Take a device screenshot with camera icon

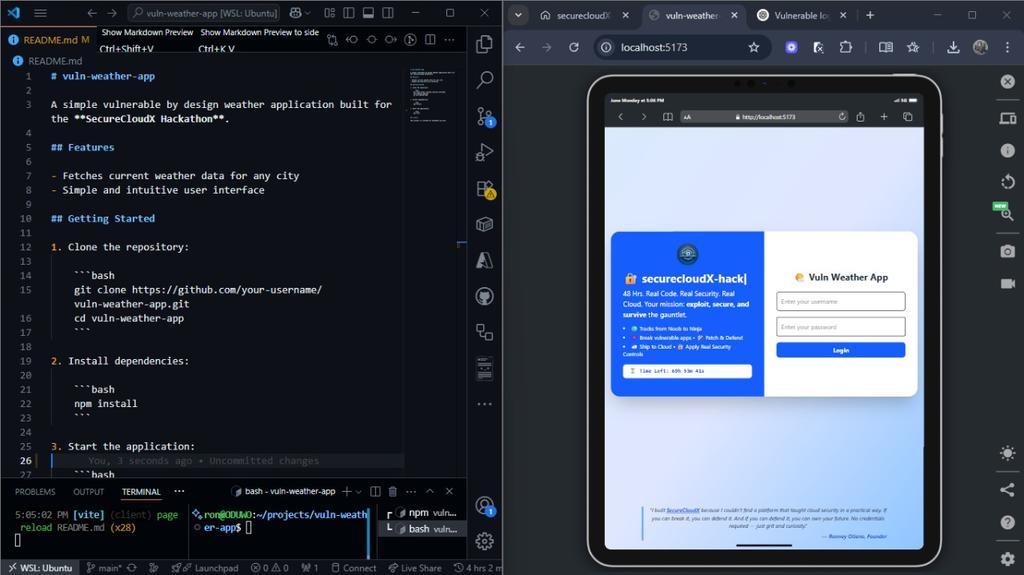(x=1008, y=252)
